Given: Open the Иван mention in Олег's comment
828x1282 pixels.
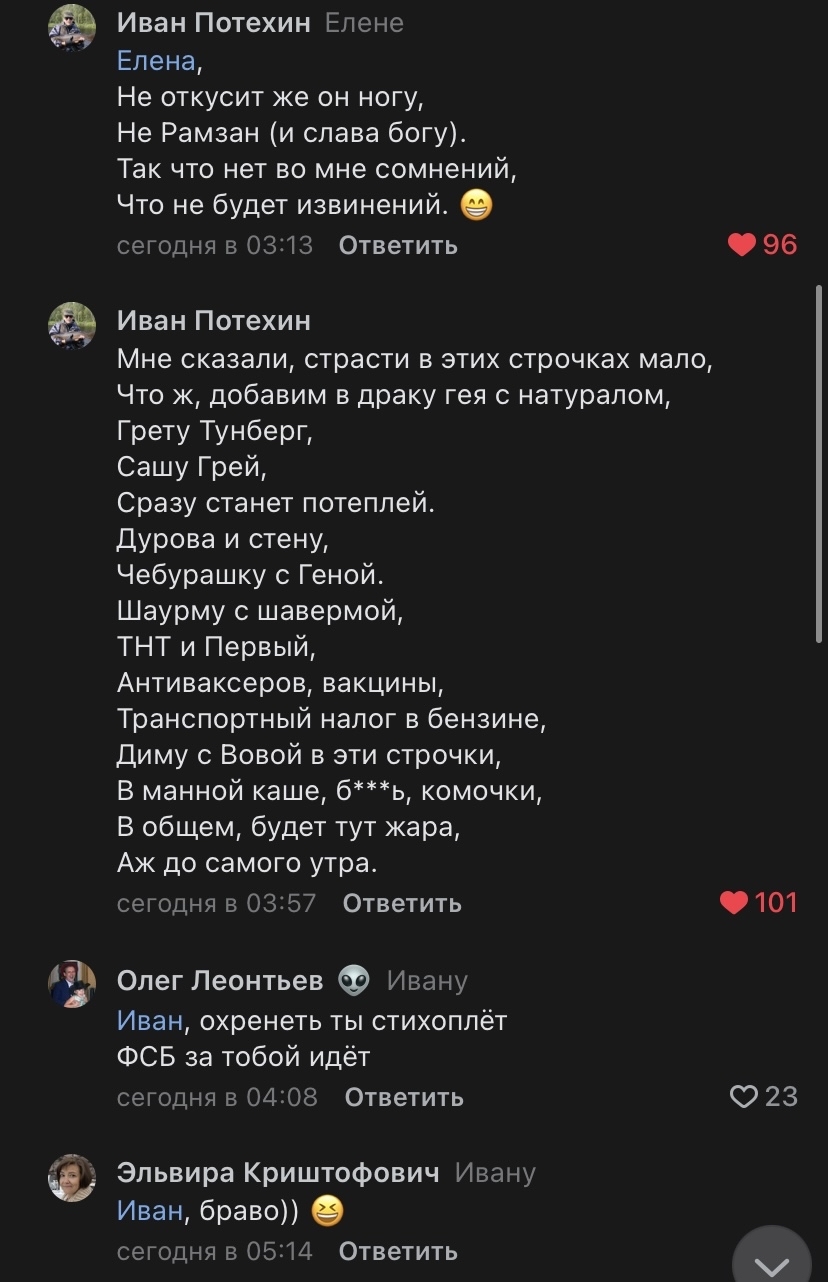Looking at the screenshot, I should 150,1021.
